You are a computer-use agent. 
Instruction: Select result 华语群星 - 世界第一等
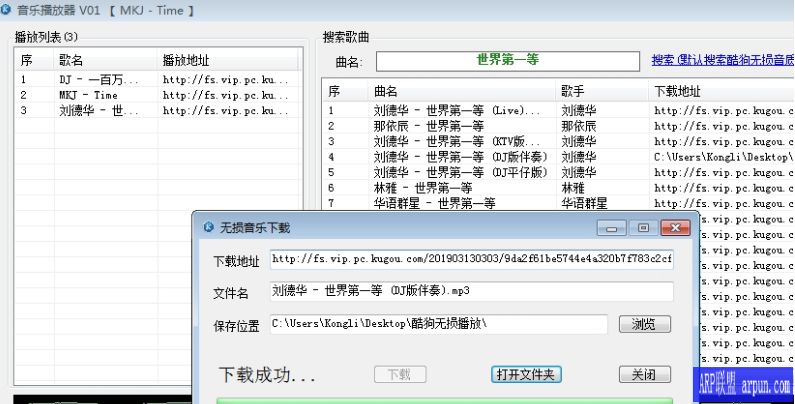coord(559,203)
